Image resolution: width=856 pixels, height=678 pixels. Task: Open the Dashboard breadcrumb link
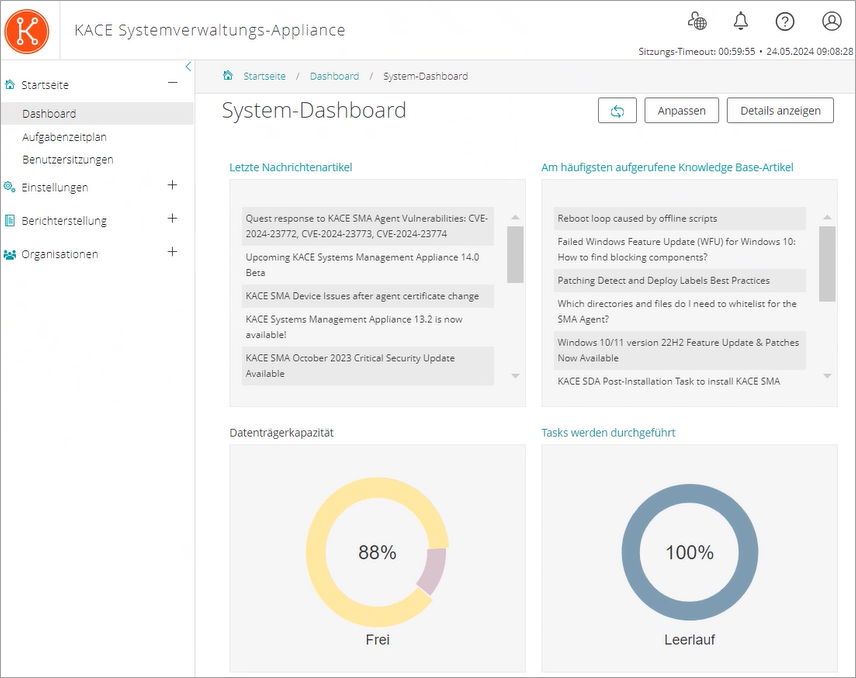pos(334,76)
